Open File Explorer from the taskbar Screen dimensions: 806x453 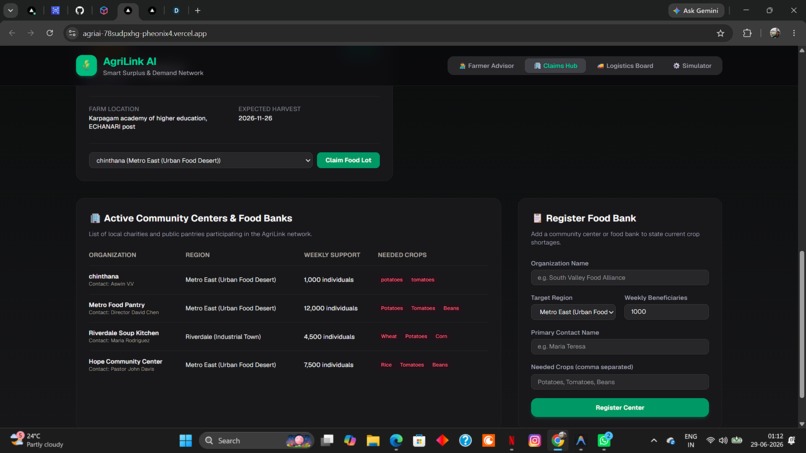click(373, 441)
